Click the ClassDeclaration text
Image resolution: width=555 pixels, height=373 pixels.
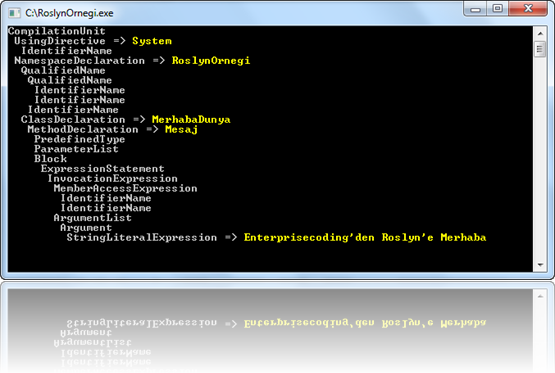click(x=73, y=120)
